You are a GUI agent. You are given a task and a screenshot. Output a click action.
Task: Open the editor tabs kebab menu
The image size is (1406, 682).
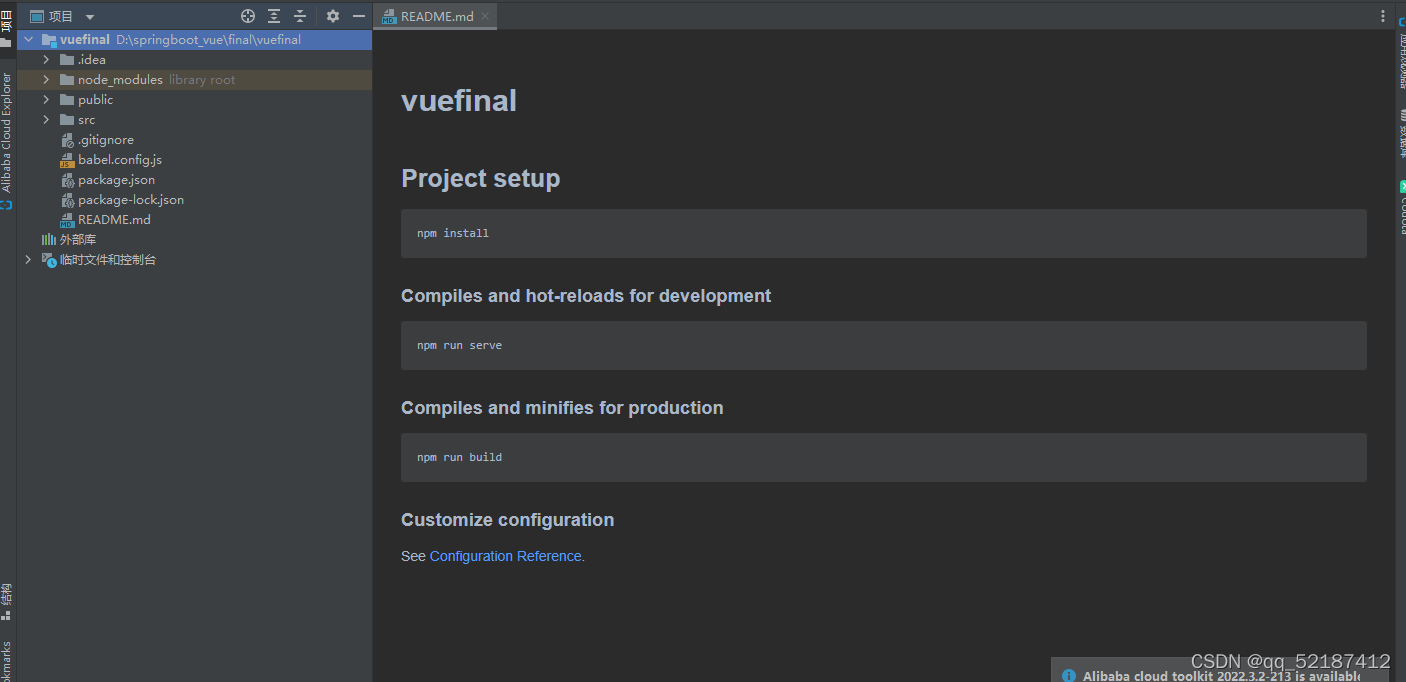point(1384,16)
